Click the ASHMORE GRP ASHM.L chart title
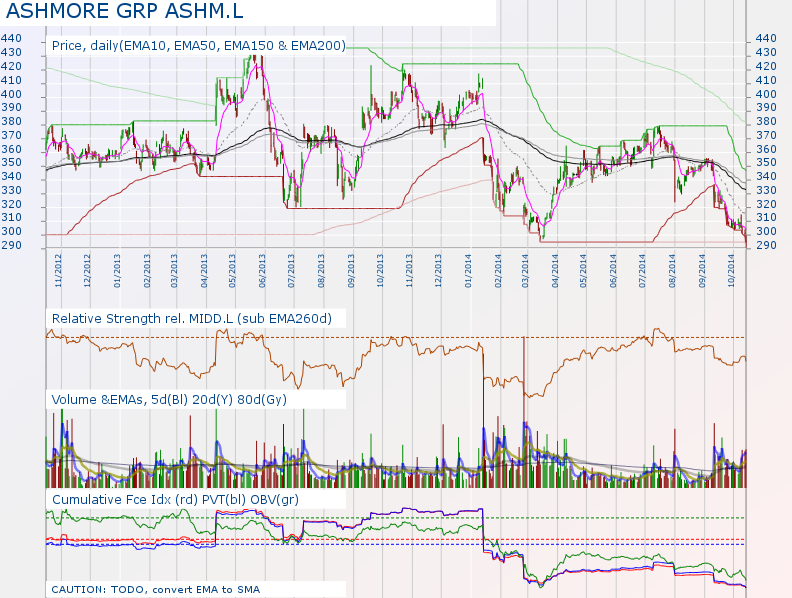The height and width of the screenshot is (598, 792). tap(124, 11)
